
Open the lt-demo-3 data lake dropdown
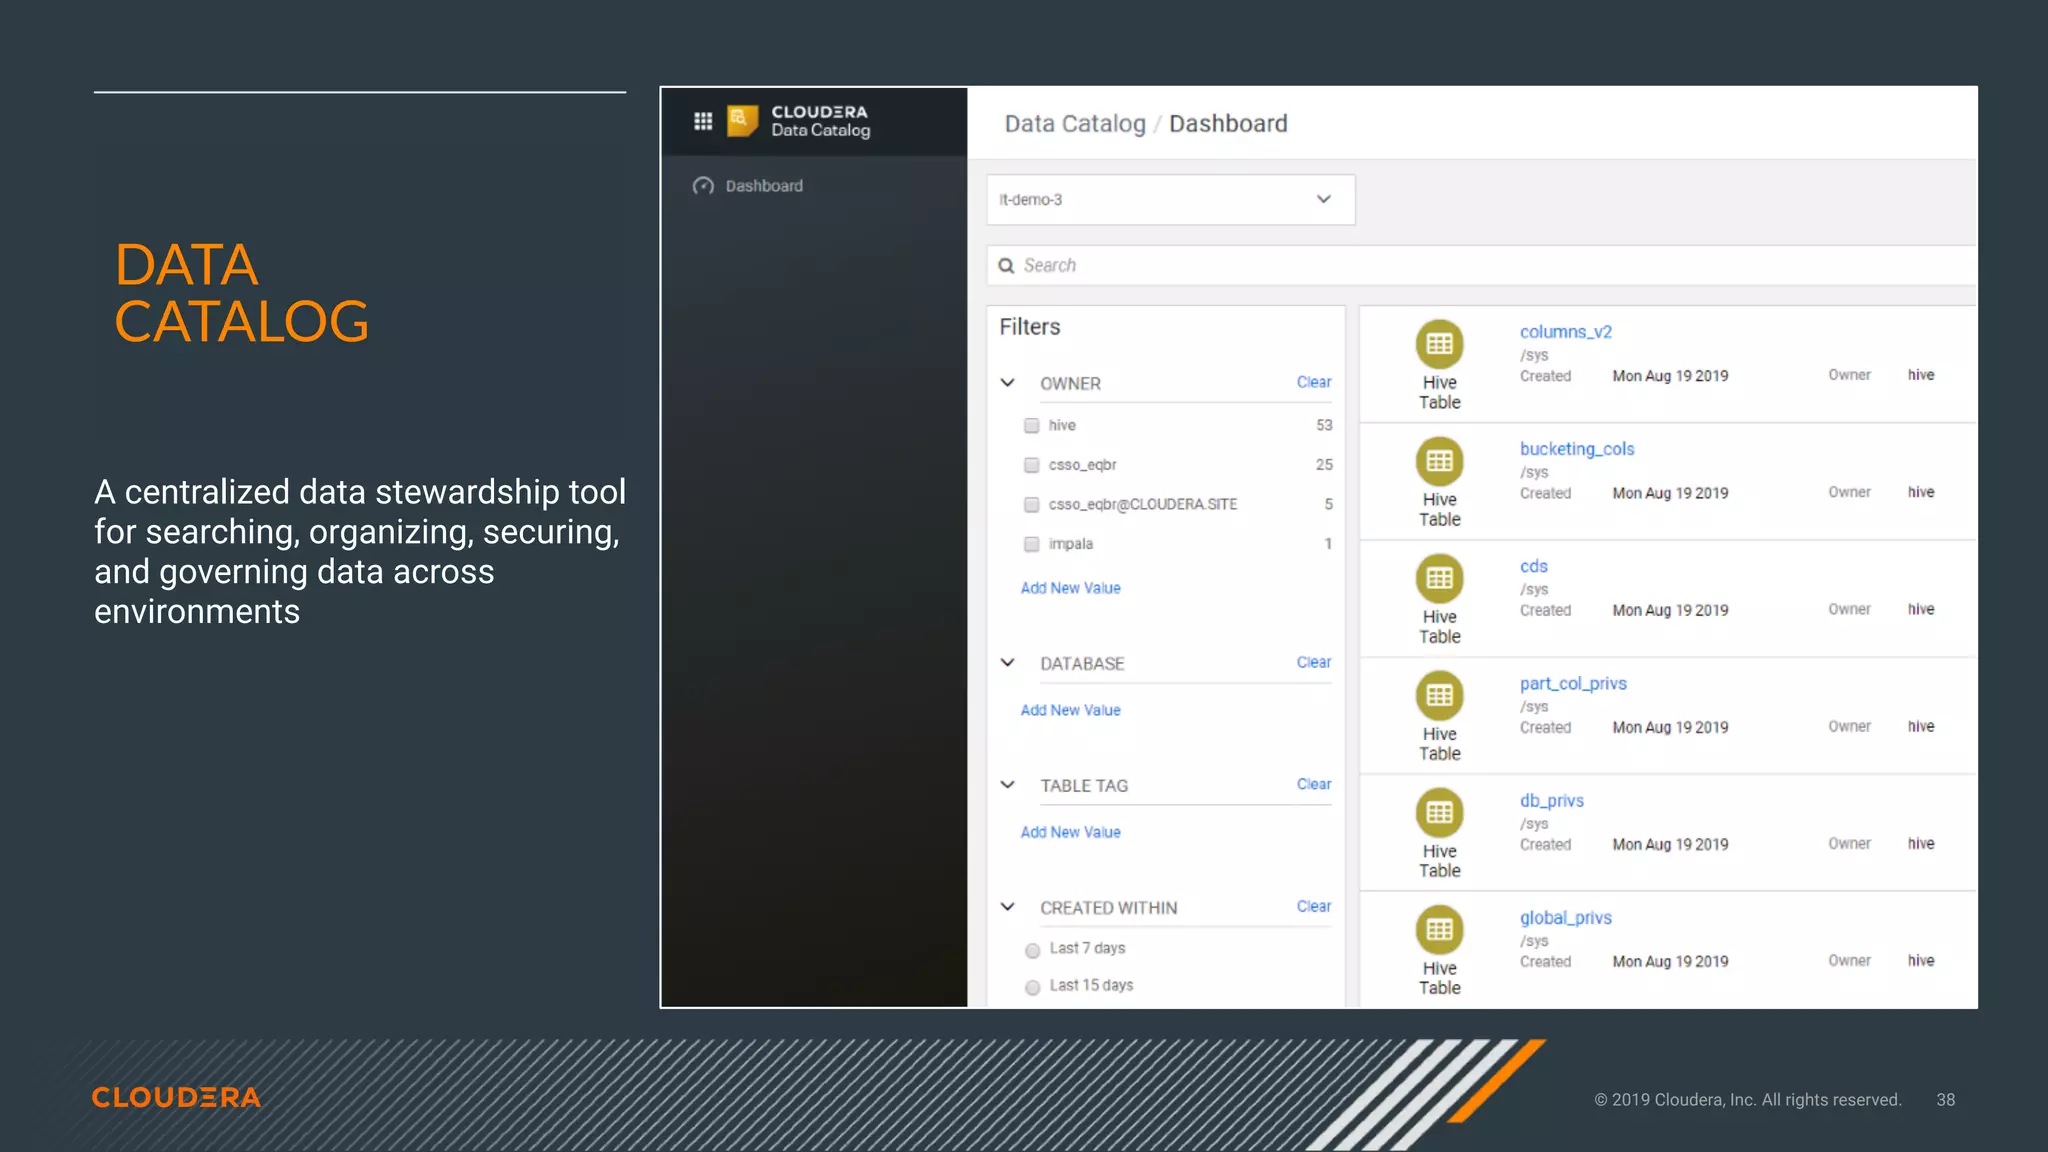coord(1171,200)
